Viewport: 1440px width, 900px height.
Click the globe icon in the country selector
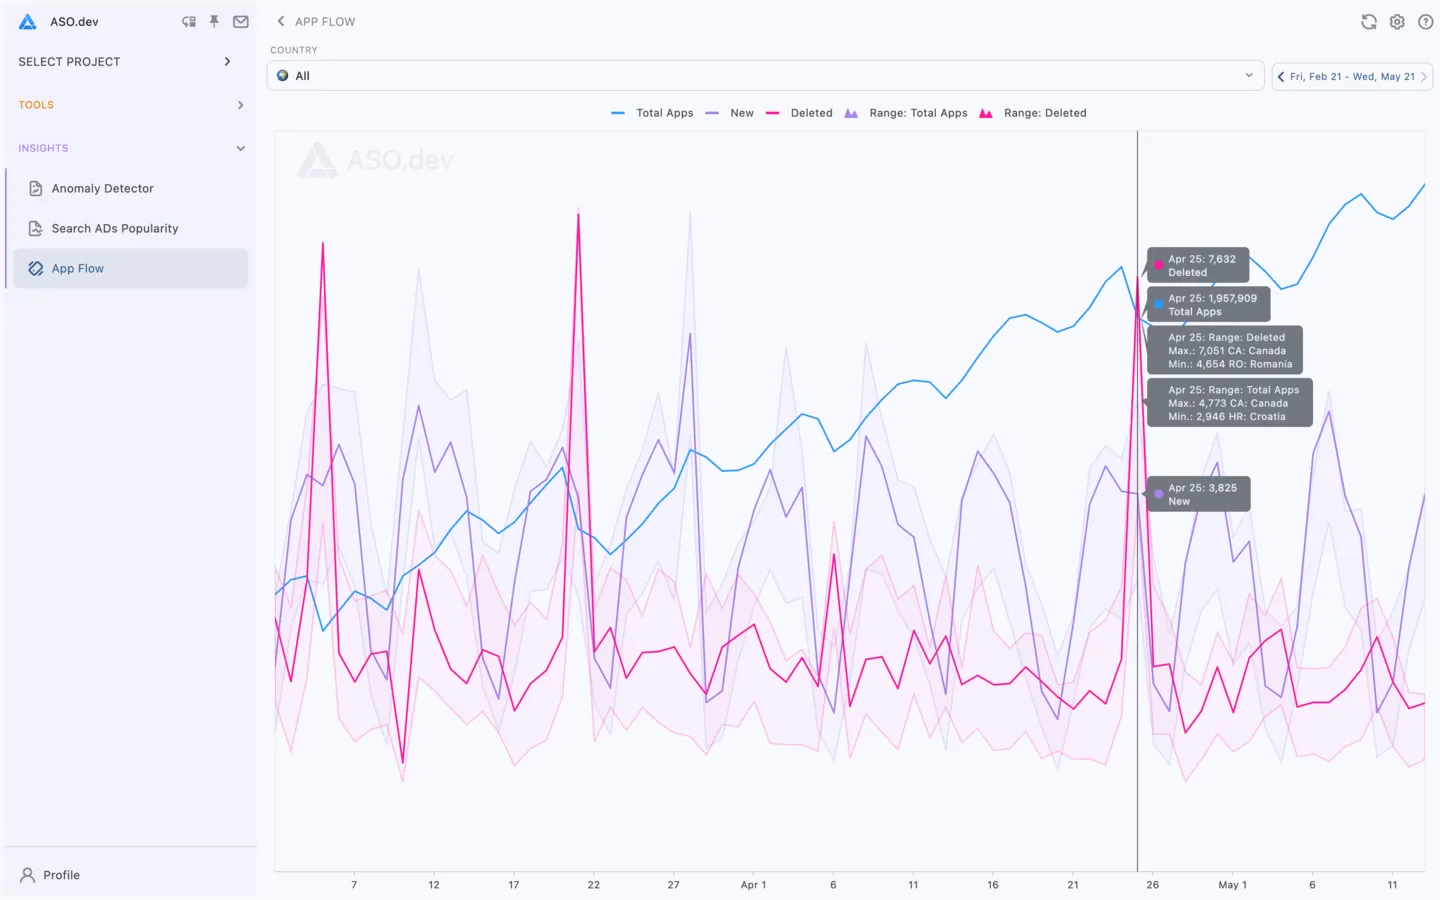point(285,75)
